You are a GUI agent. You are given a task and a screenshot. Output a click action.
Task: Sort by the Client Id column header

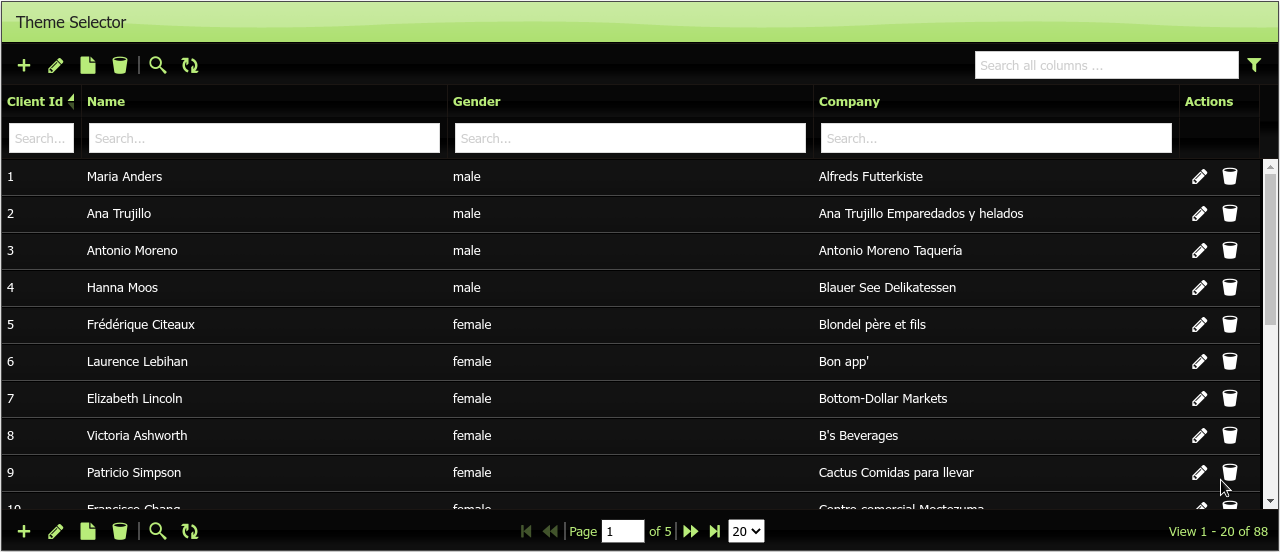click(x=36, y=102)
